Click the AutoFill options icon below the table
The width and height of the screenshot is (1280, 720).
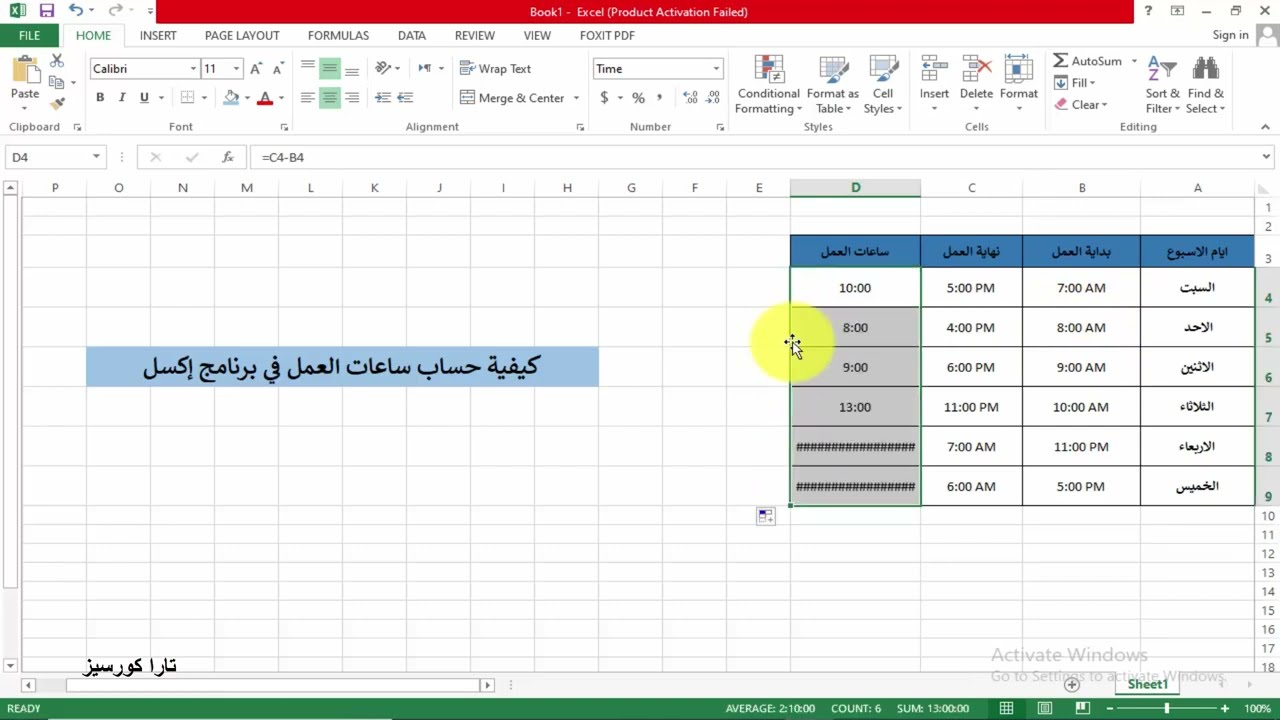point(766,517)
